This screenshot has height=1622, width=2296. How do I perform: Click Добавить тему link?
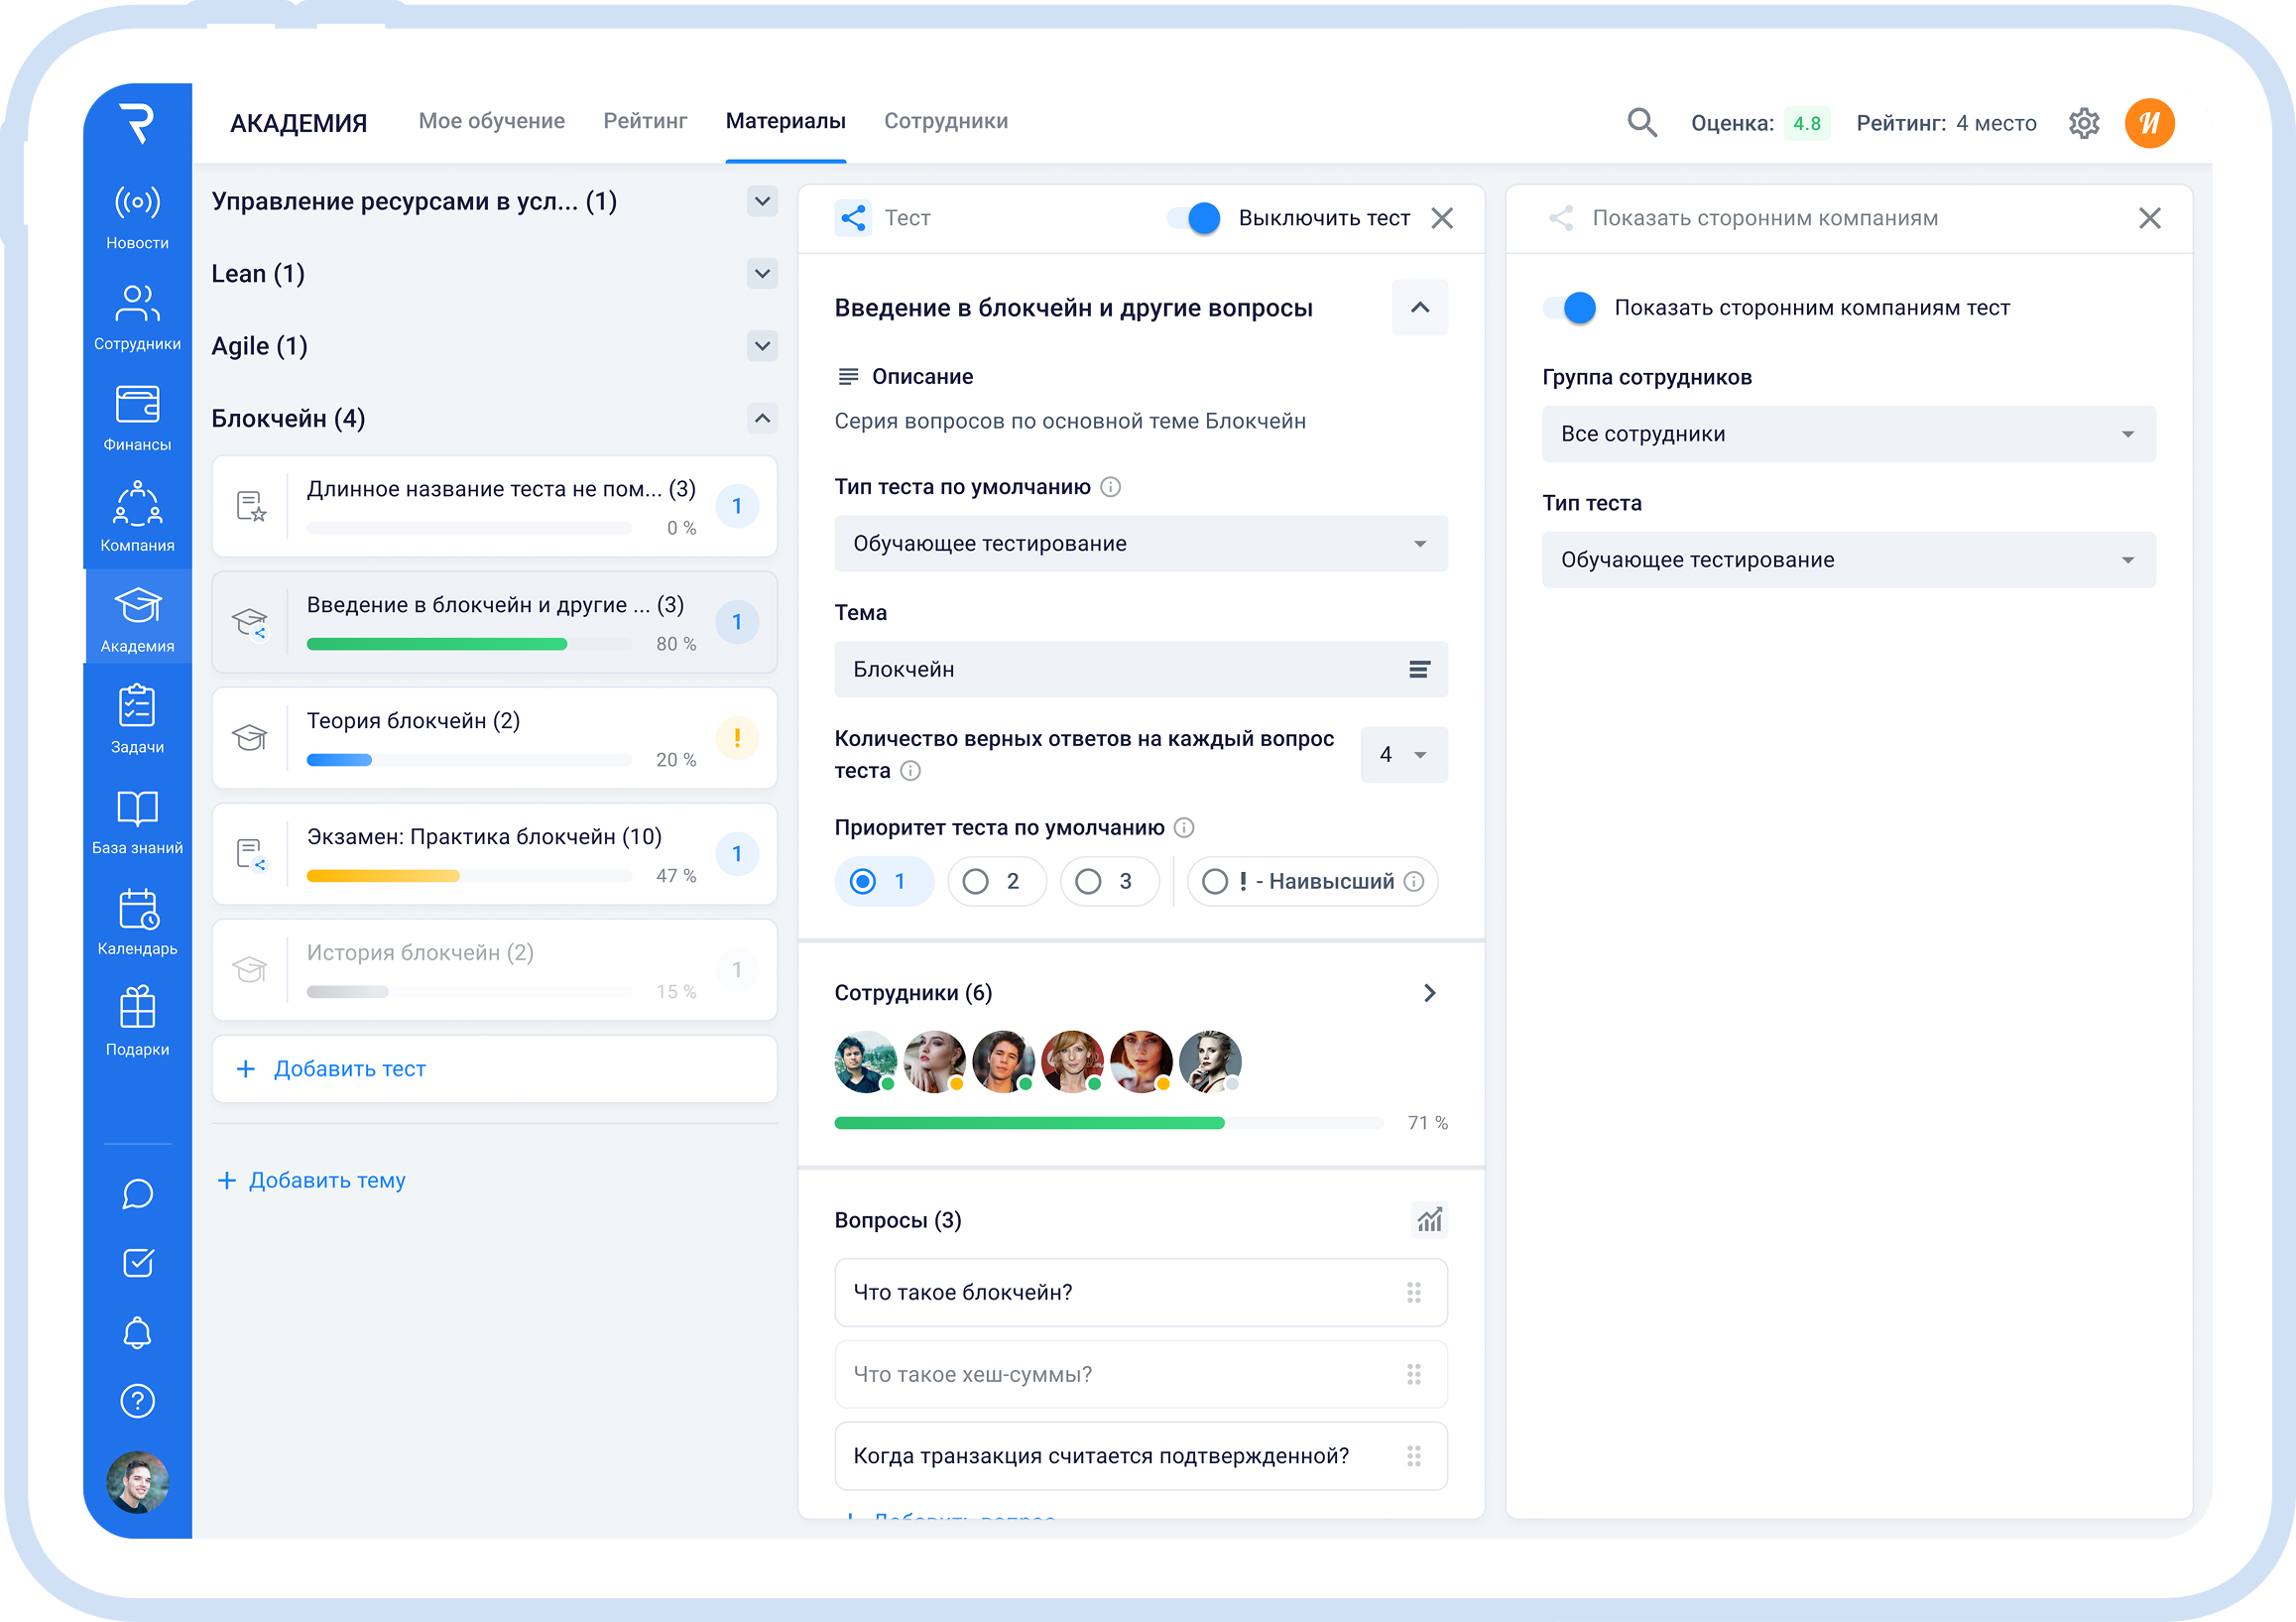(x=312, y=1180)
